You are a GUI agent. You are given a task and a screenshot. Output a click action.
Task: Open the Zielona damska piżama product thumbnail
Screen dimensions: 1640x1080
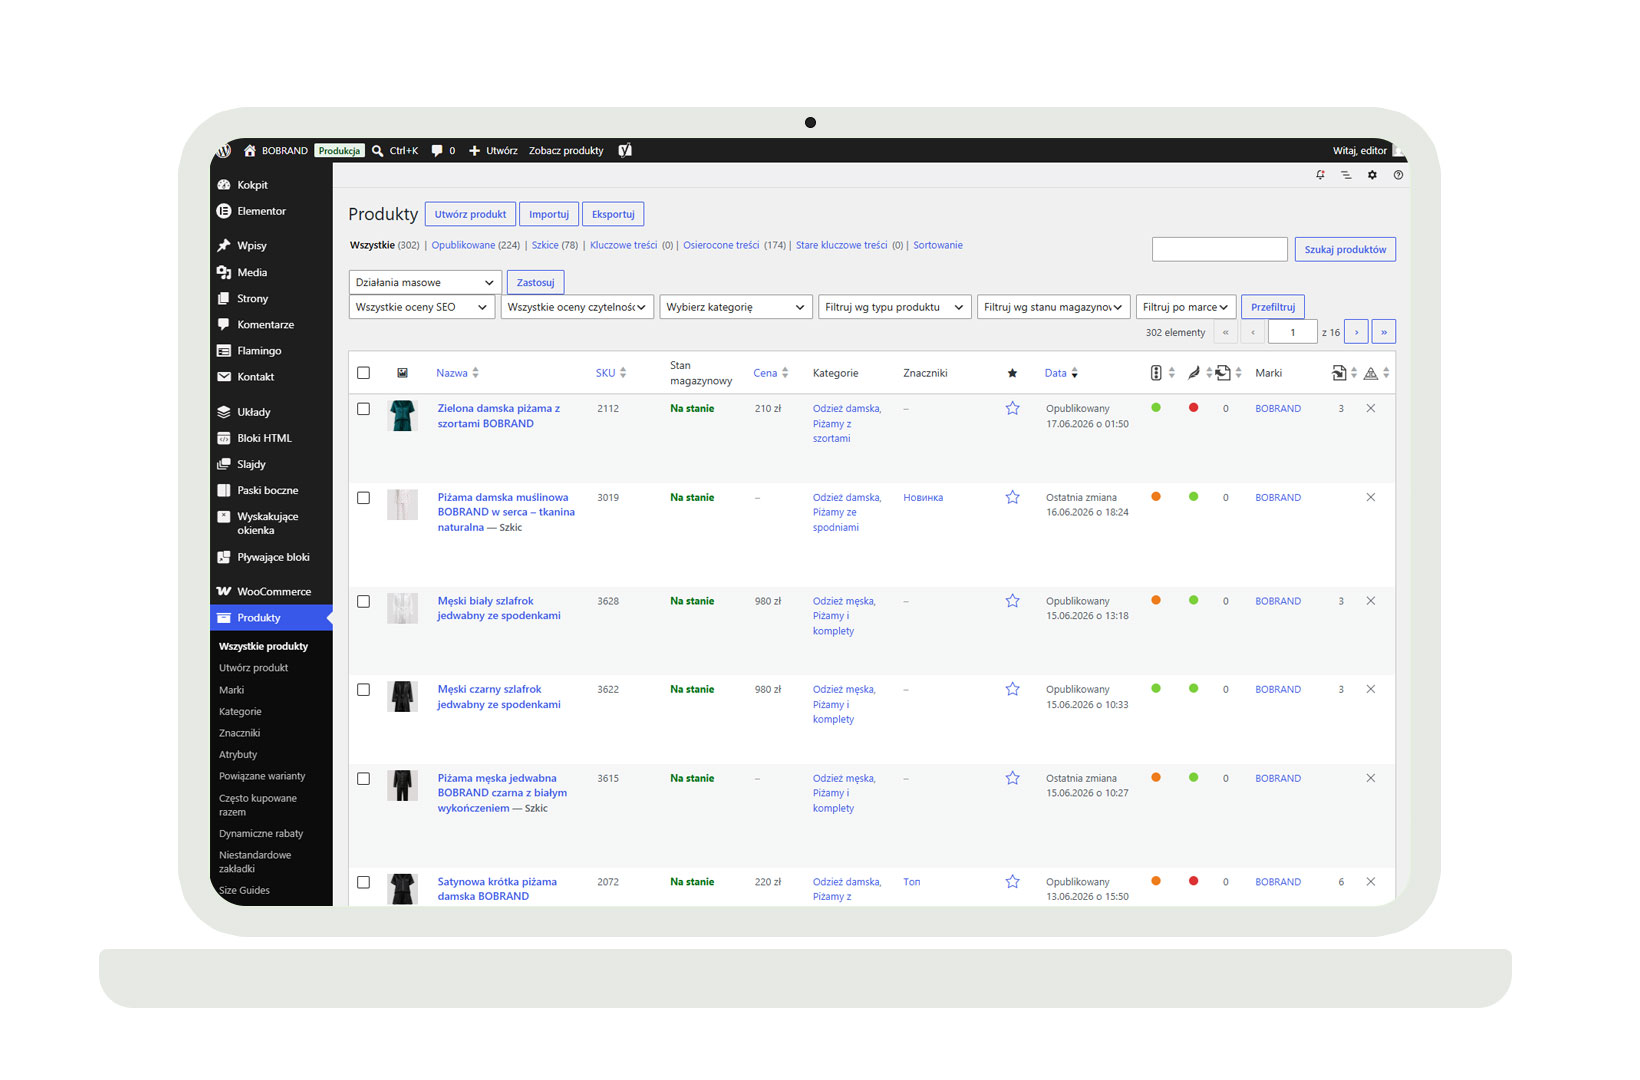point(402,416)
